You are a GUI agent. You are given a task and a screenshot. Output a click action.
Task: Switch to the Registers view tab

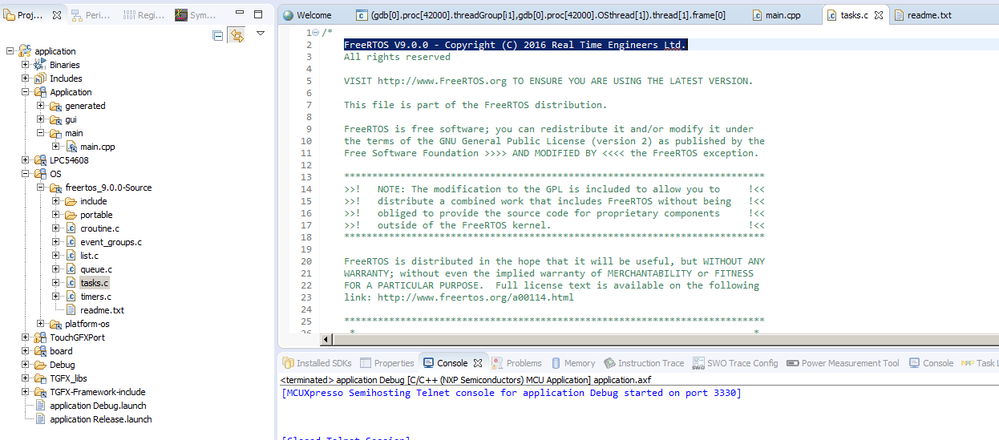coord(146,15)
